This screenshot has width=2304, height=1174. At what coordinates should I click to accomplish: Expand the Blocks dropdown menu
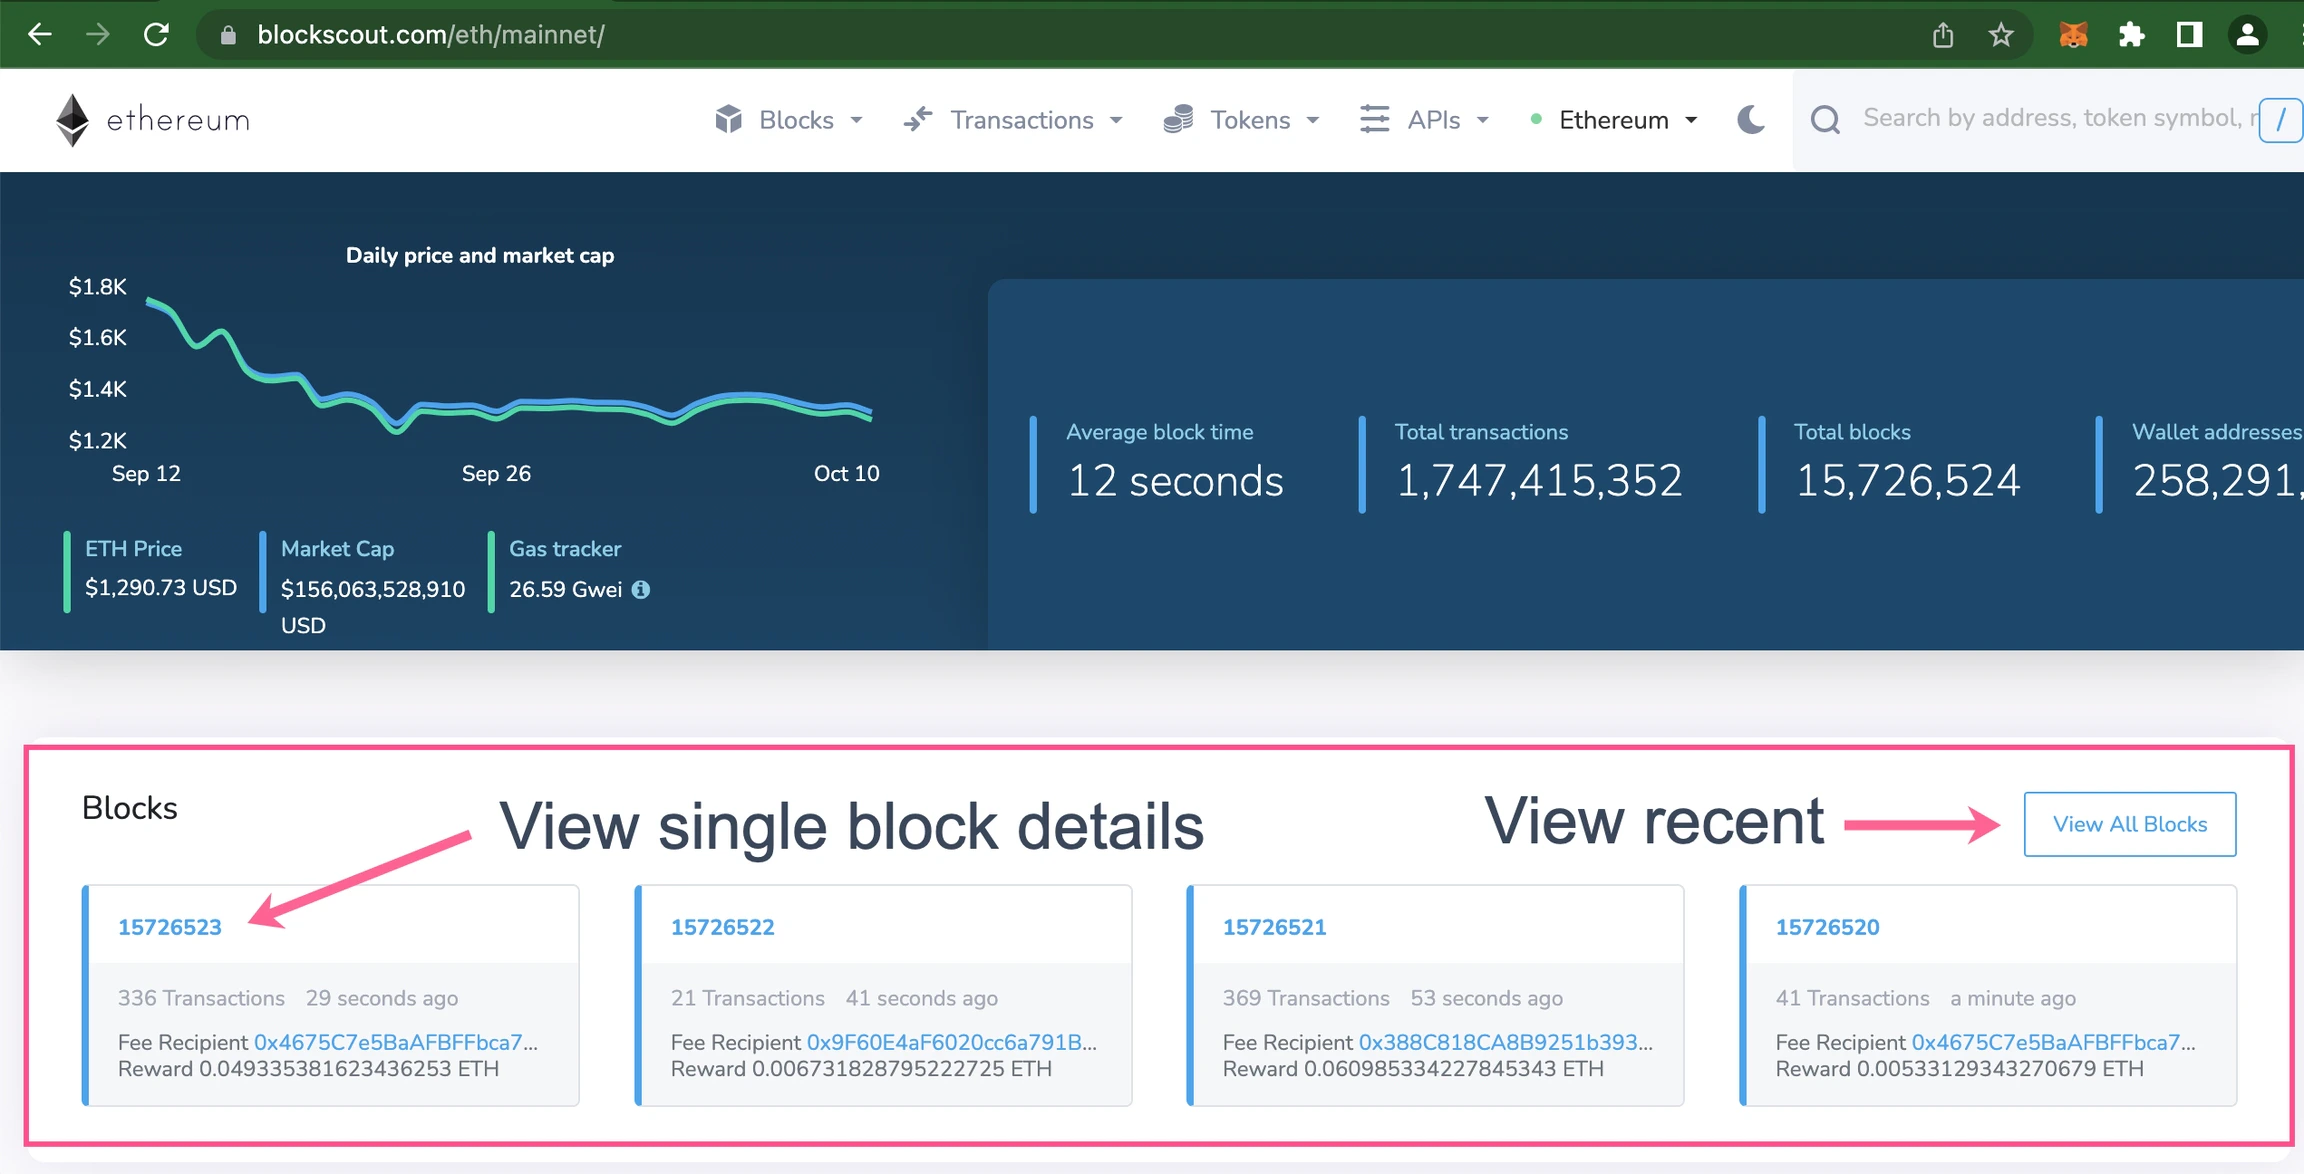tap(790, 120)
